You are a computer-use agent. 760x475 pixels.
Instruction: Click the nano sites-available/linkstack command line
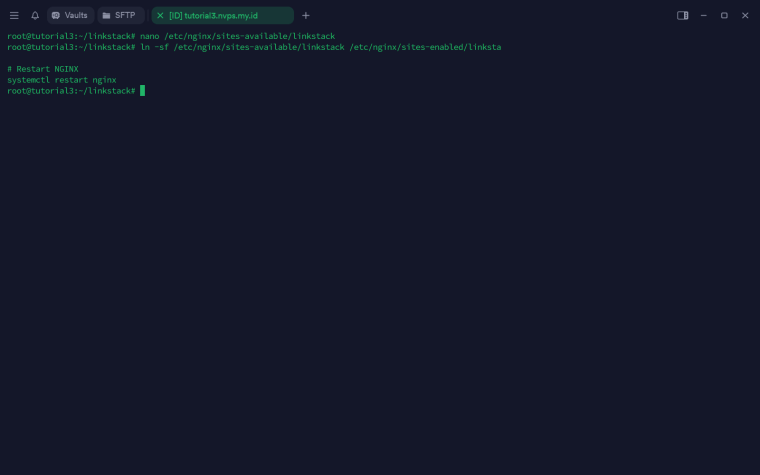[171, 36]
